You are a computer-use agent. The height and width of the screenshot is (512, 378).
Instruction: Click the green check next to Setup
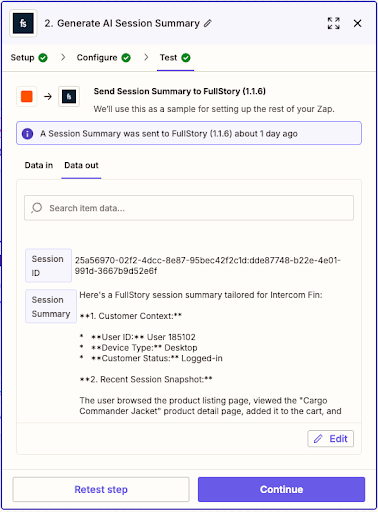click(43, 58)
